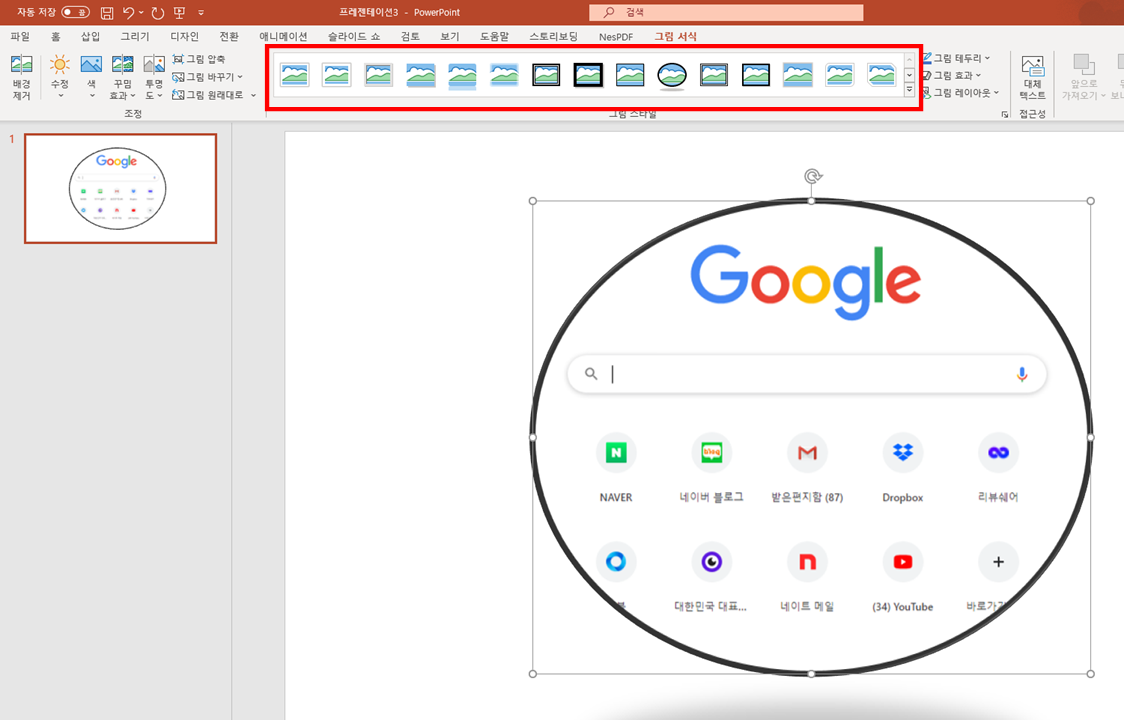Viewport: 1124px width, 720px height.
Task: Switch to the Slide Show (슬라이드 쇼) tab
Action: click(x=354, y=36)
